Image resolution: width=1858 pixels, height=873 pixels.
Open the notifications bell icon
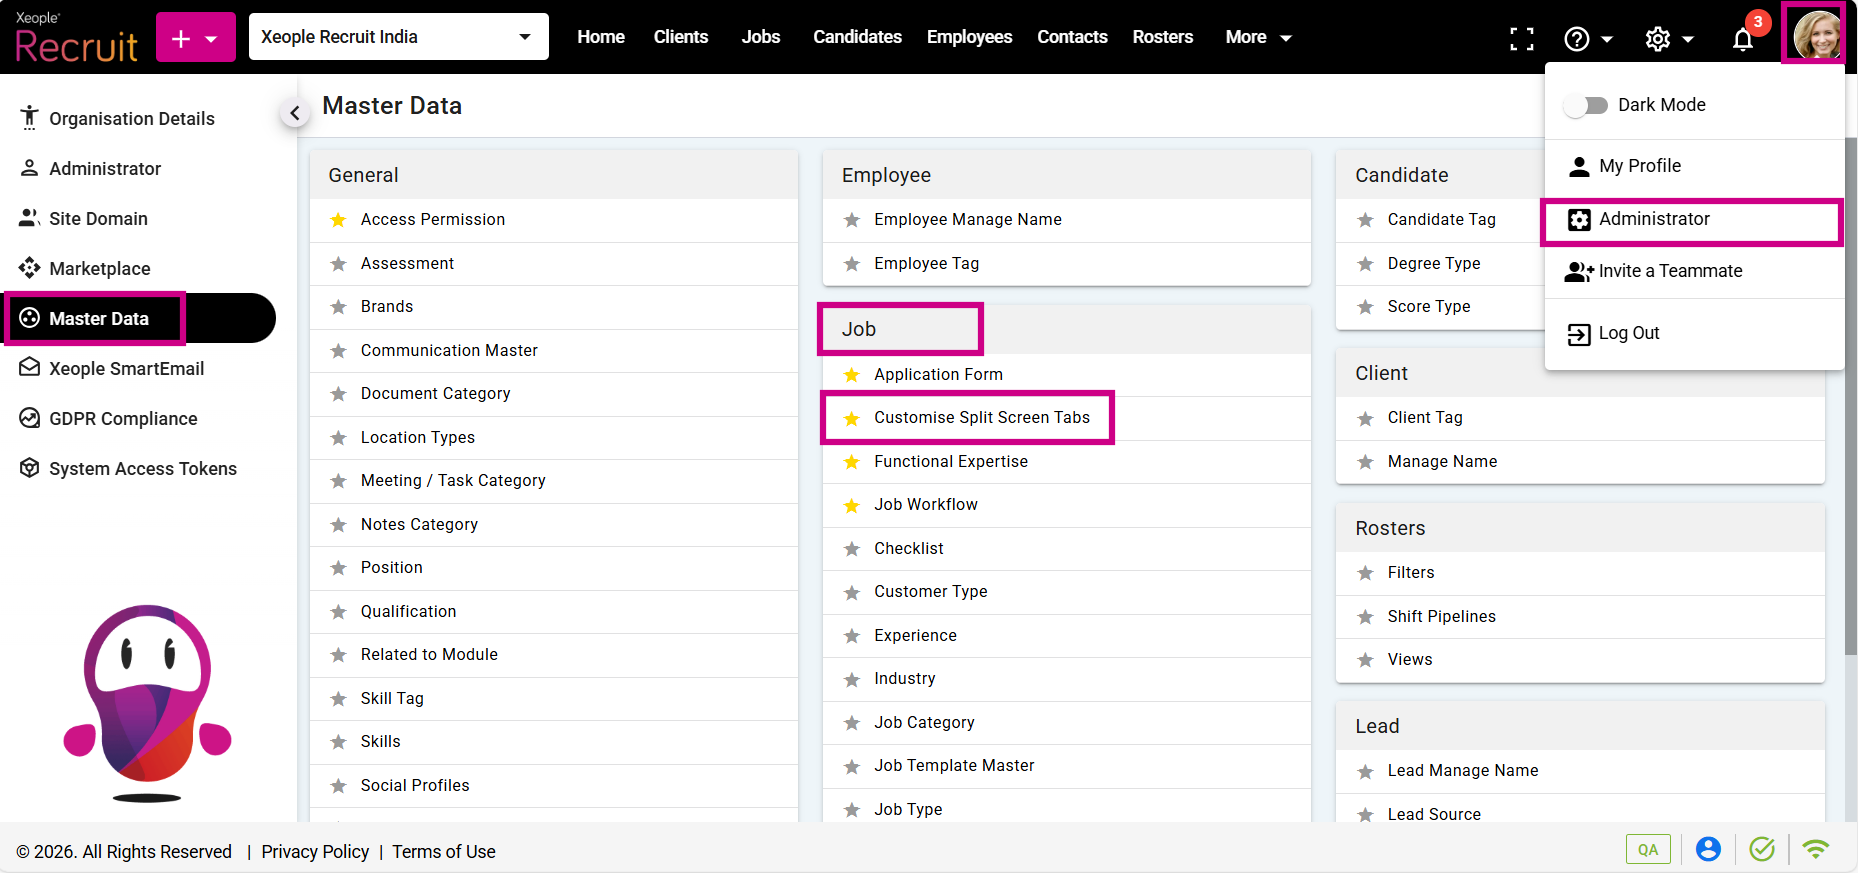(1742, 39)
